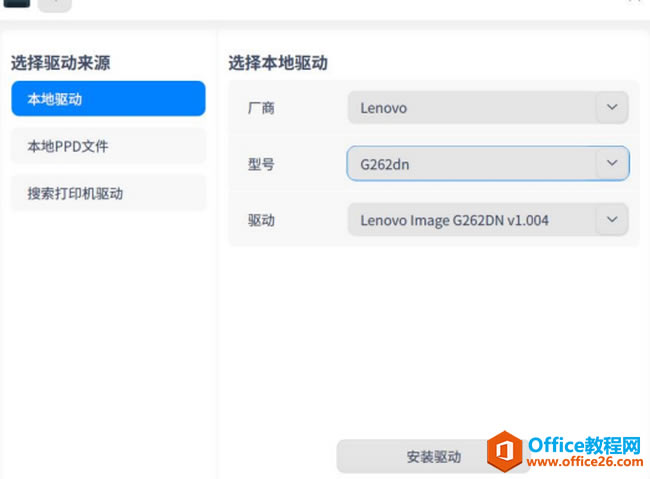Expand the 驱动 dropdown with Lenovo Image G262DN v1.004
Viewport: 650px width, 479px height.
point(488,220)
